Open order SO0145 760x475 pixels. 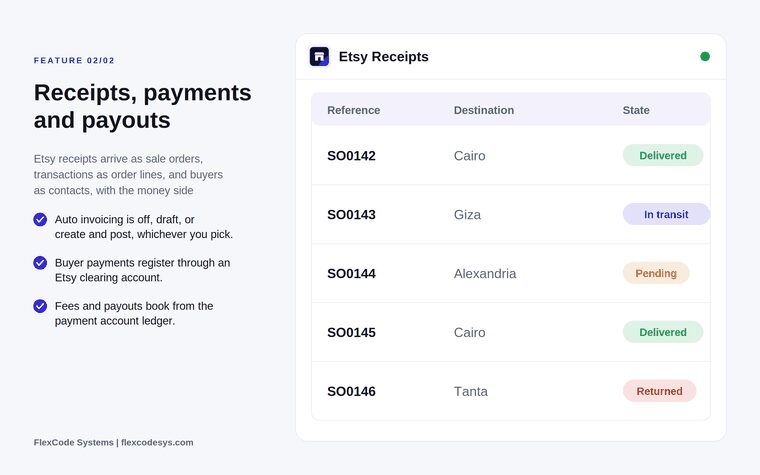tap(351, 332)
